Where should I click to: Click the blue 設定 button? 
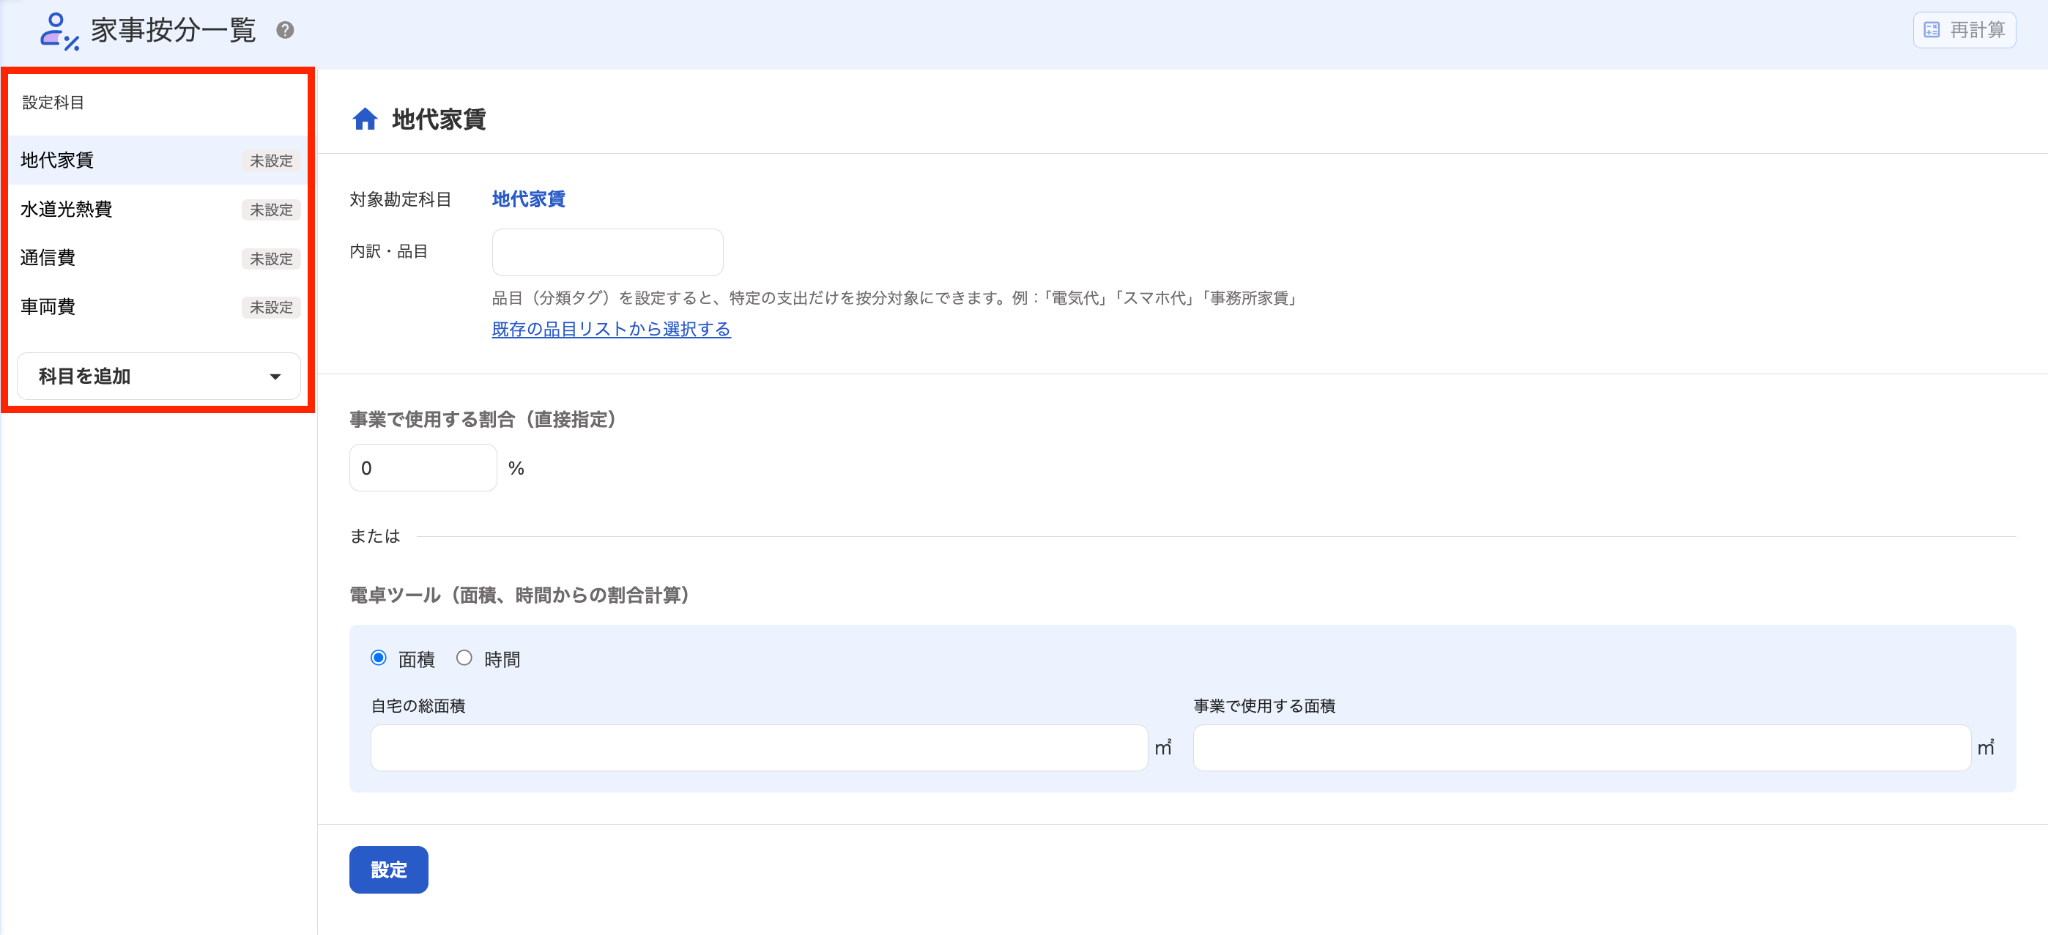(x=389, y=870)
